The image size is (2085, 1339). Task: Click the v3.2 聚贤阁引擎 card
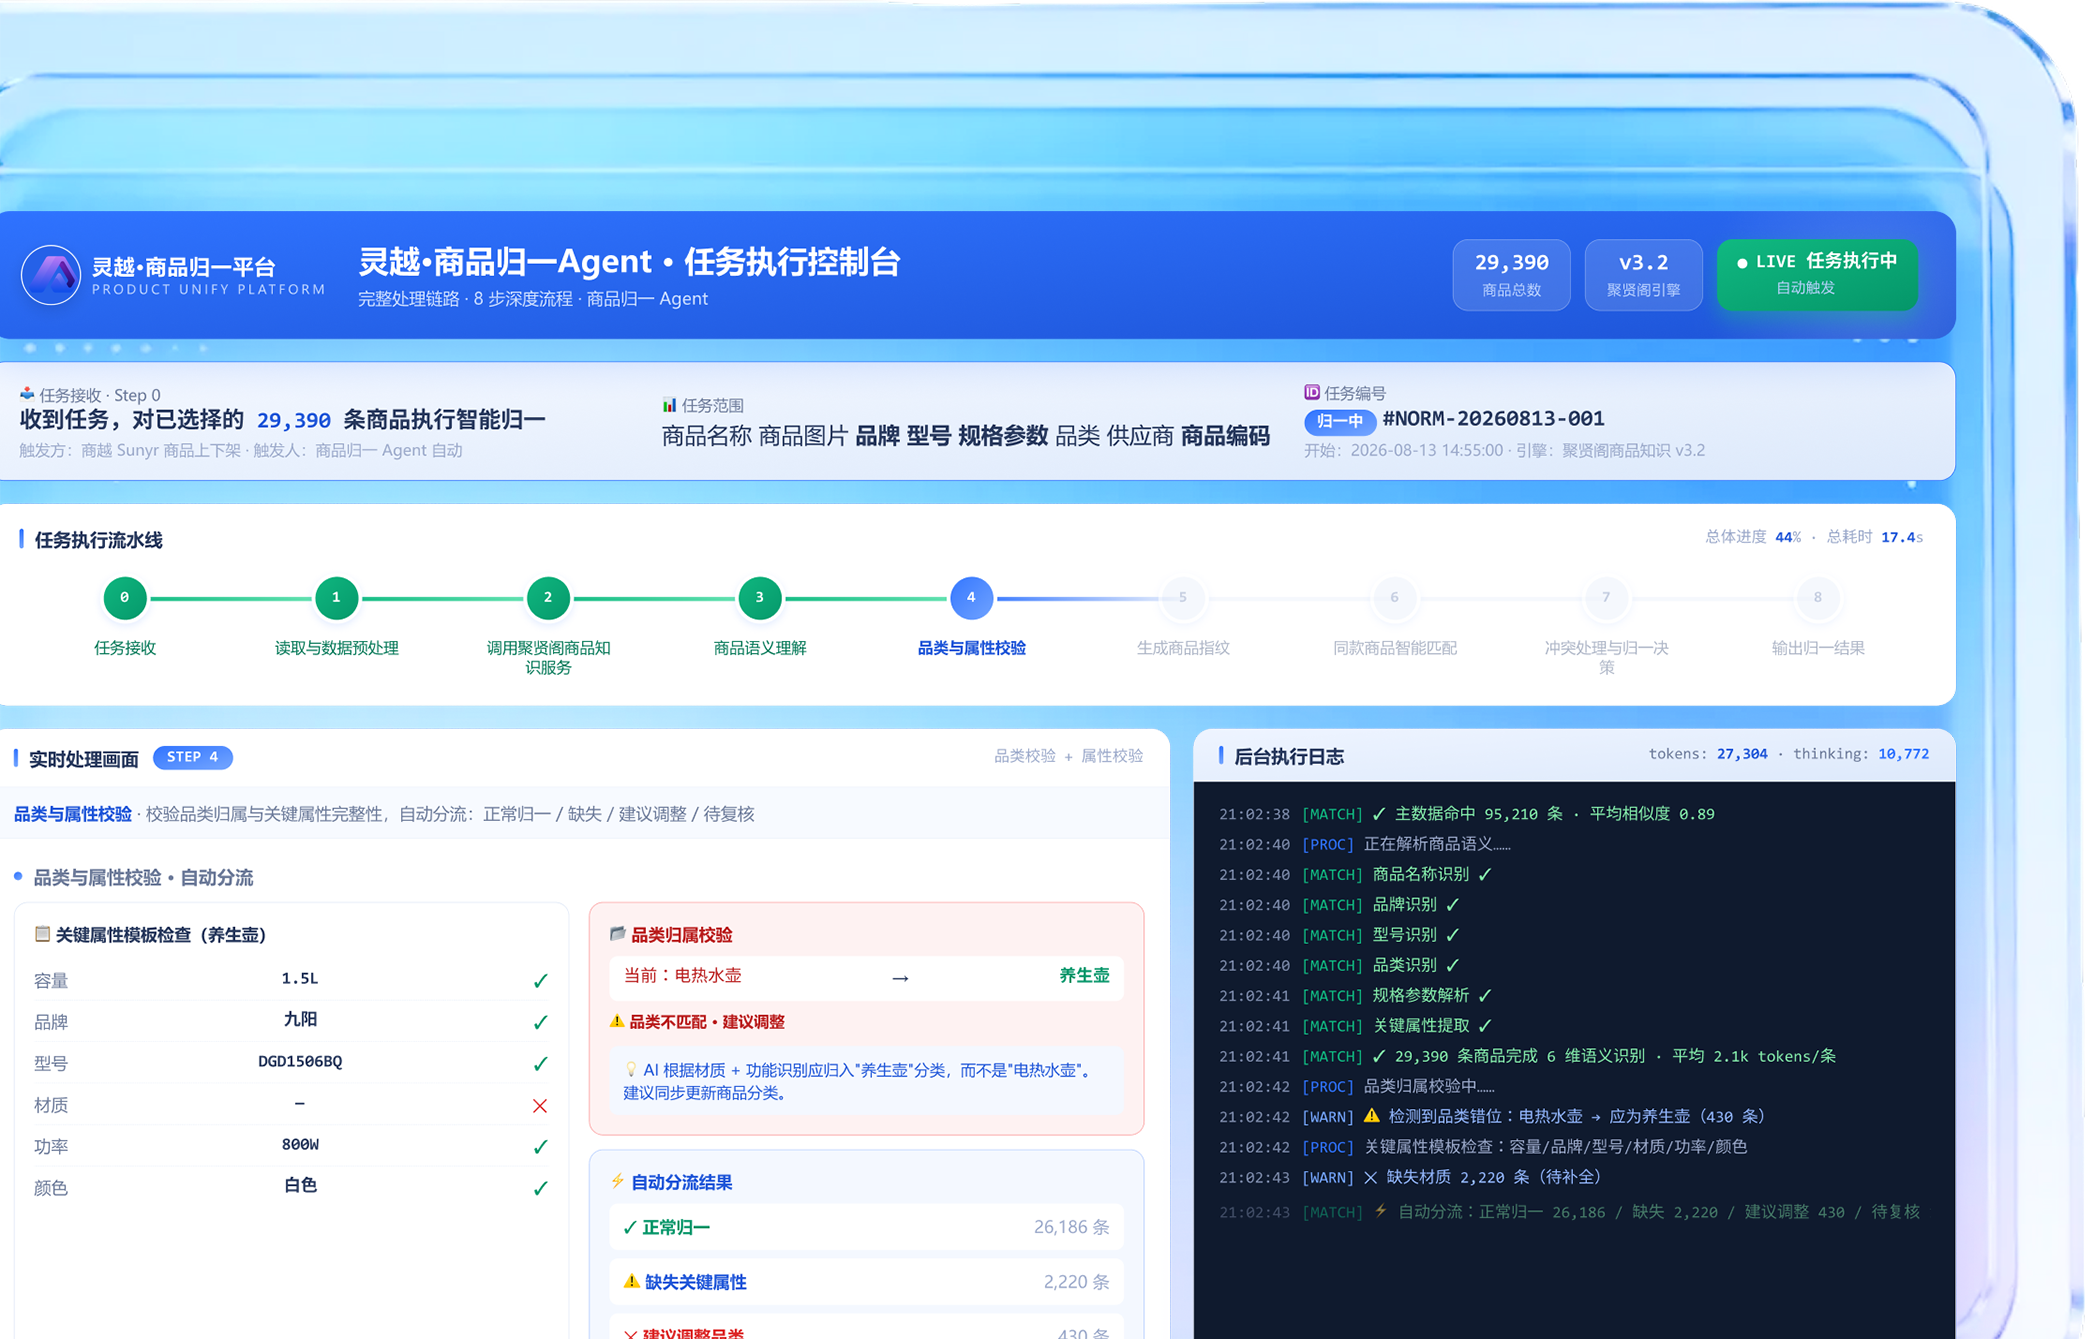pos(1643,274)
